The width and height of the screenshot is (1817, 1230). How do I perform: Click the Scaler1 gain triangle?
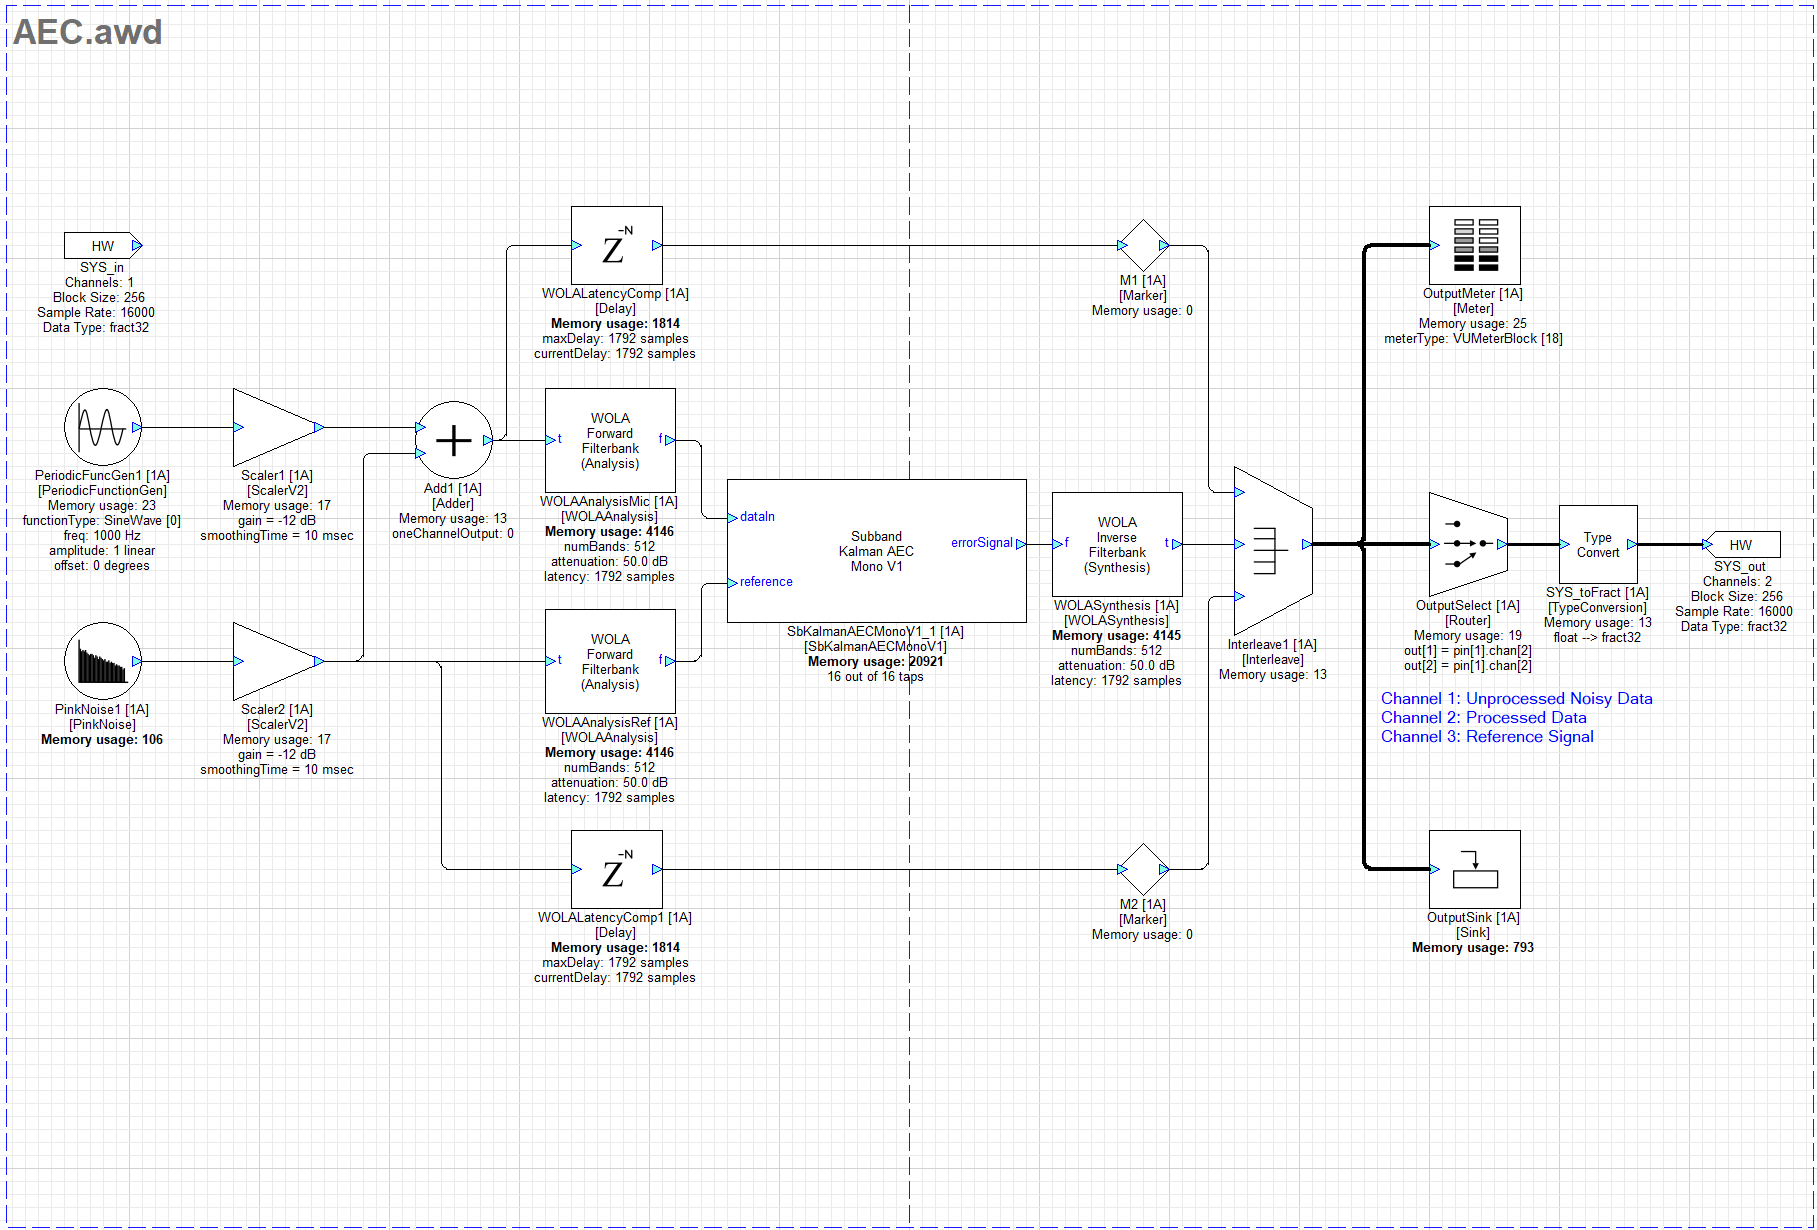[275, 427]
